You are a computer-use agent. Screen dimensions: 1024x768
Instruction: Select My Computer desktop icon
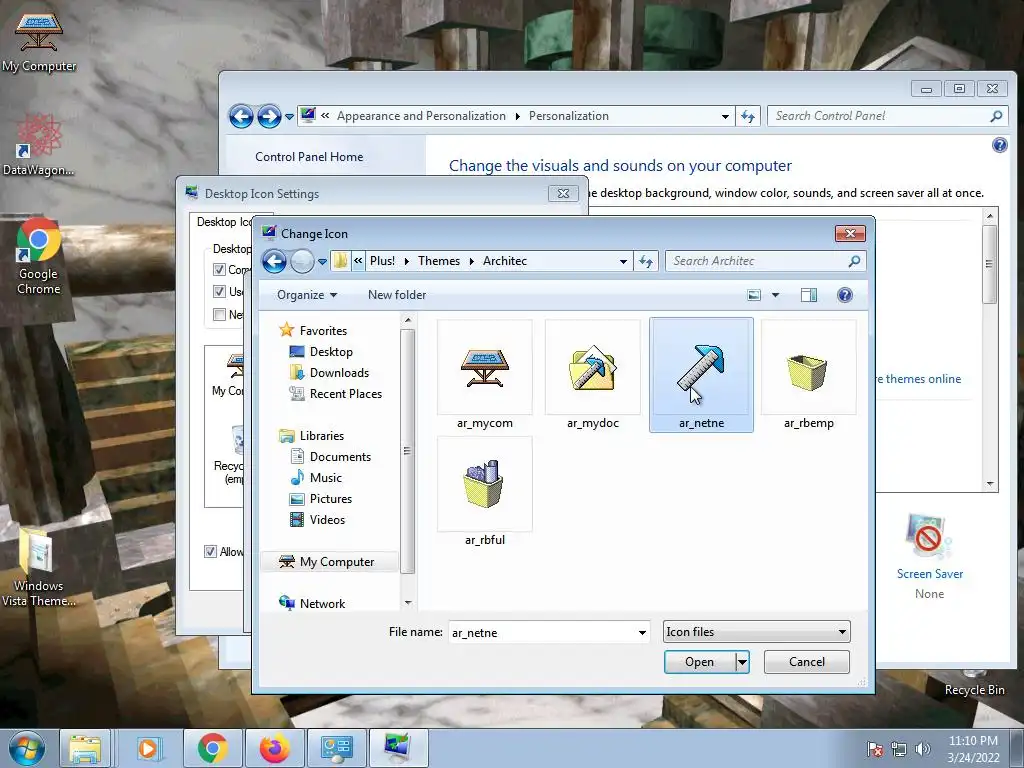[39, 41]
